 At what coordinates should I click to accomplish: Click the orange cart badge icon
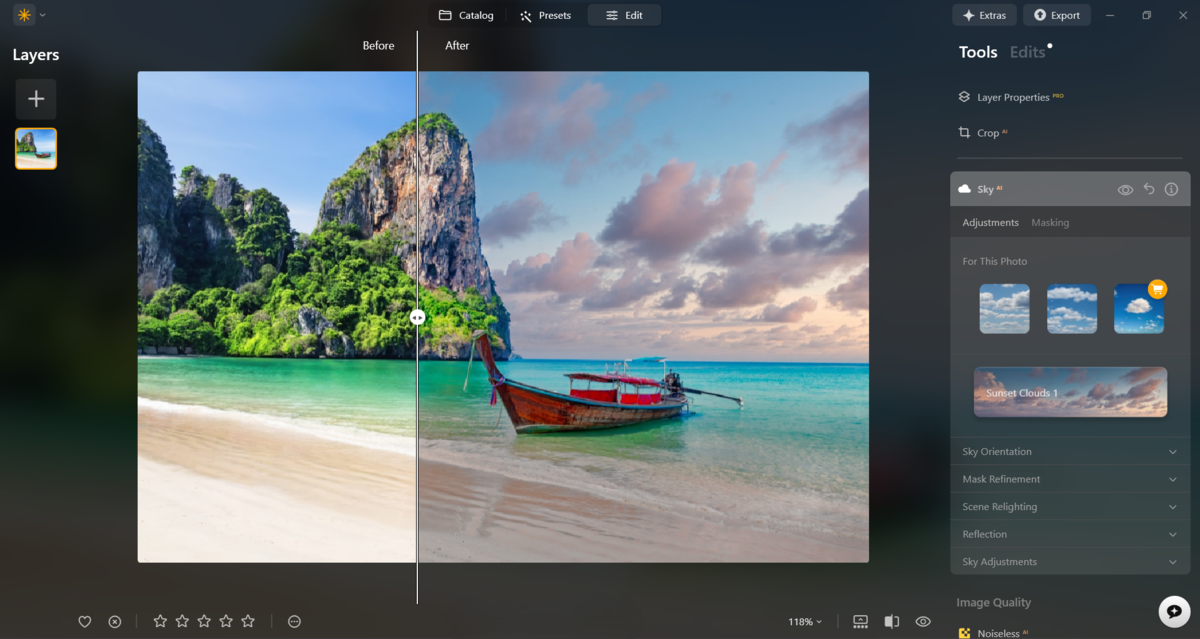(1157, 289)
